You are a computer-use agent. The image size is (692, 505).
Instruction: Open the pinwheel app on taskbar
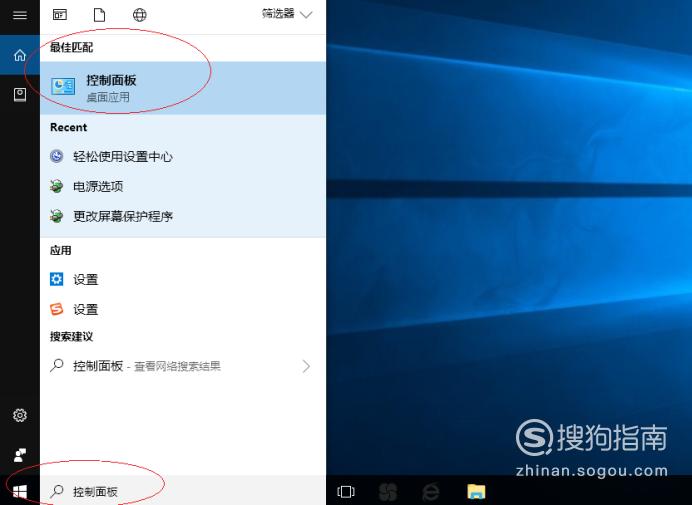point(388,491)
